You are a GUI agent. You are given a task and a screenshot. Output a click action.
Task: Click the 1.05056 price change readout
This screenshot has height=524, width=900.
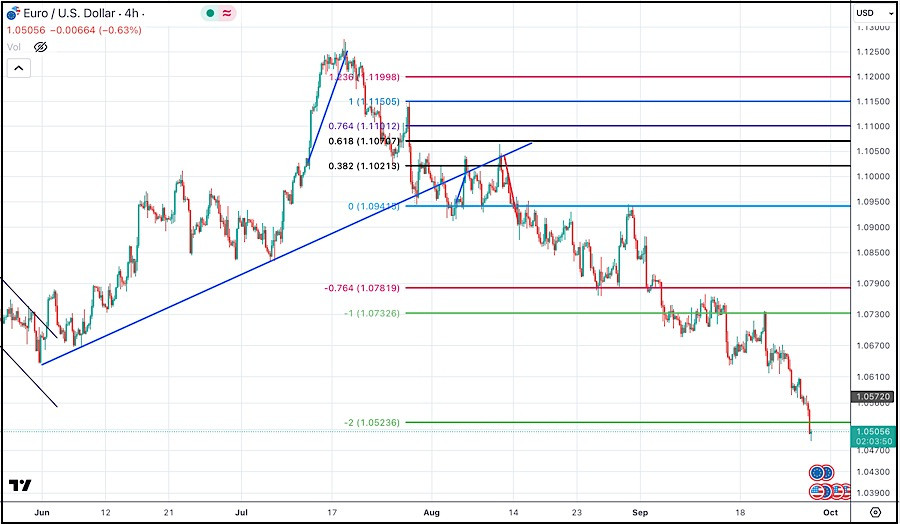tap(74, 30)
